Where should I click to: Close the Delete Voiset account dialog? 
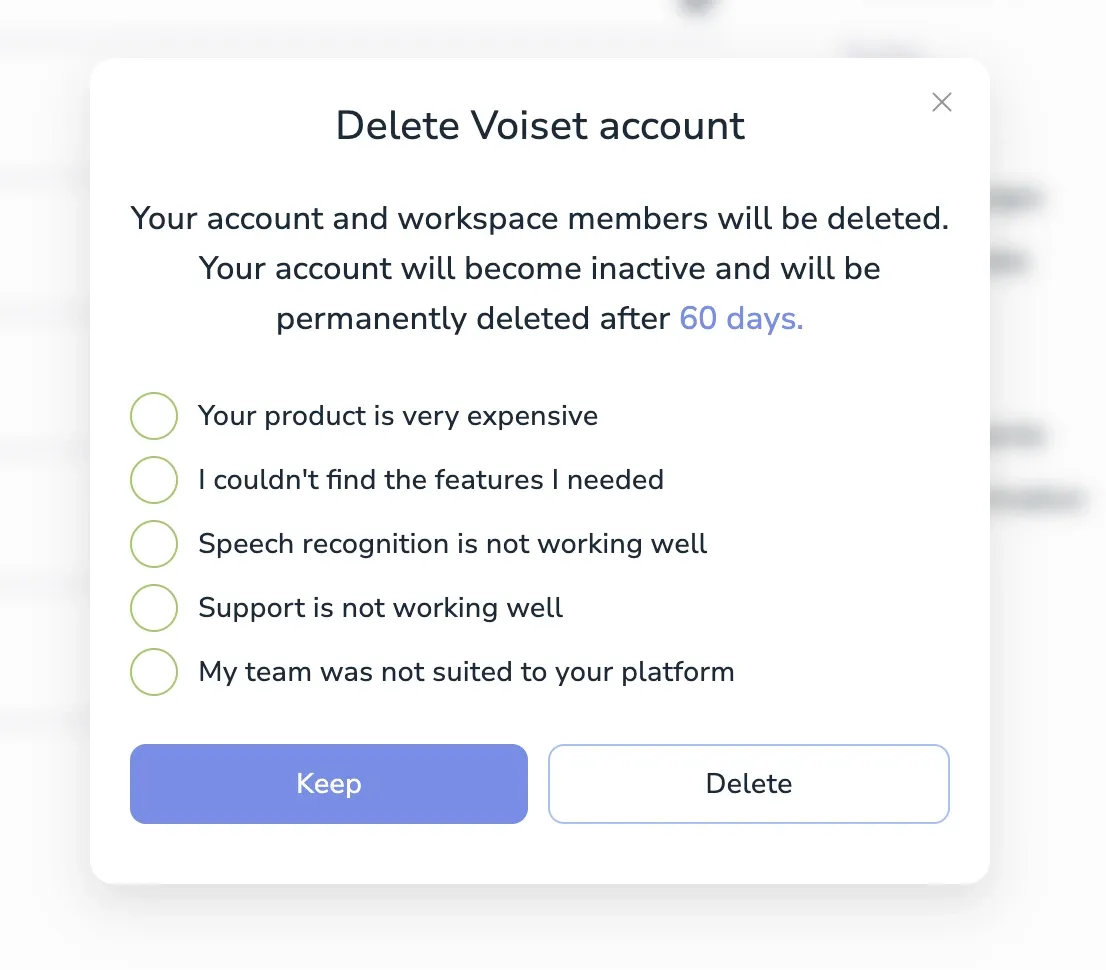[x=941, y=101]
